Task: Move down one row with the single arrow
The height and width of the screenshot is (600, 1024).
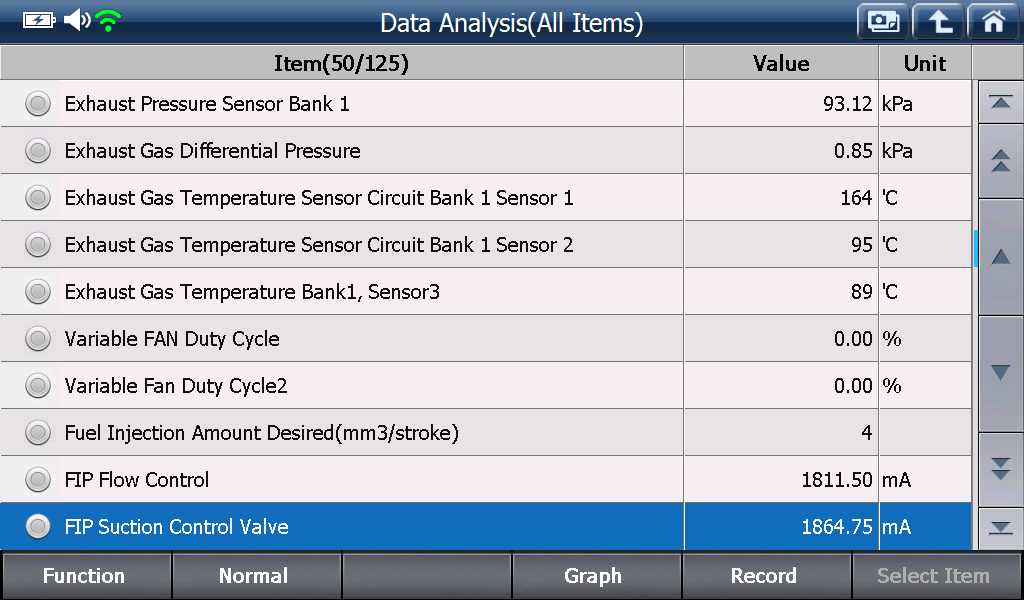Action: pyautogui.click(x=1000, y=373)
